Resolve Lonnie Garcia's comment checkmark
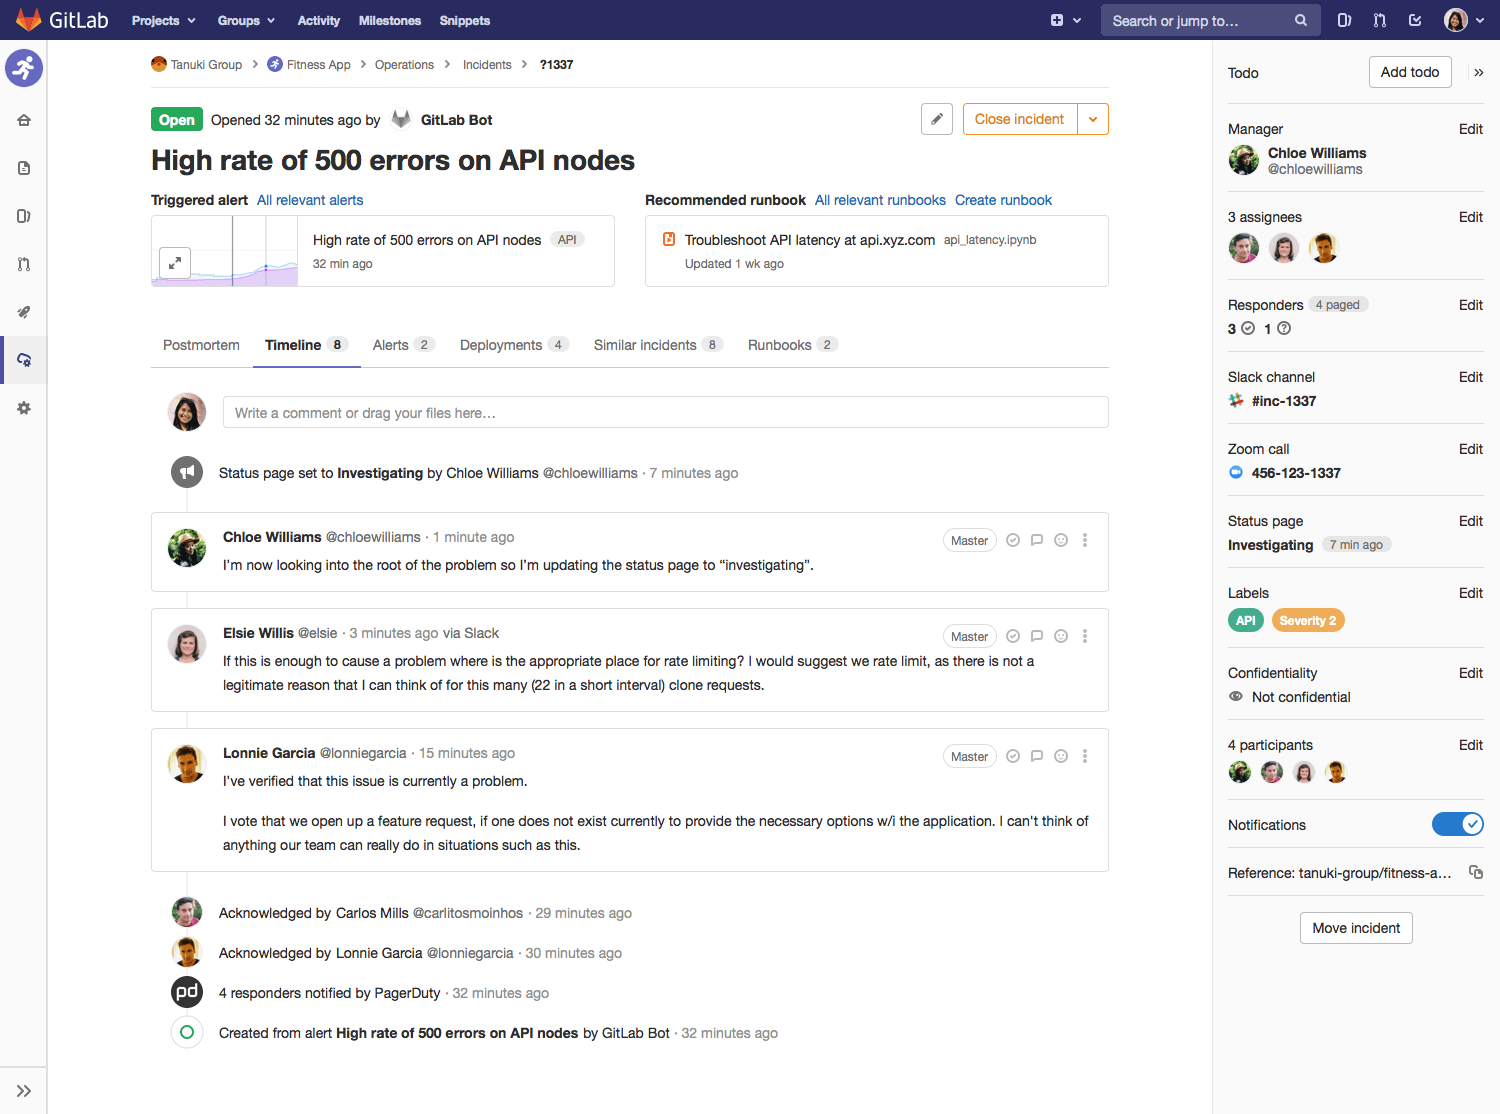 click(x=1013, y=756)
